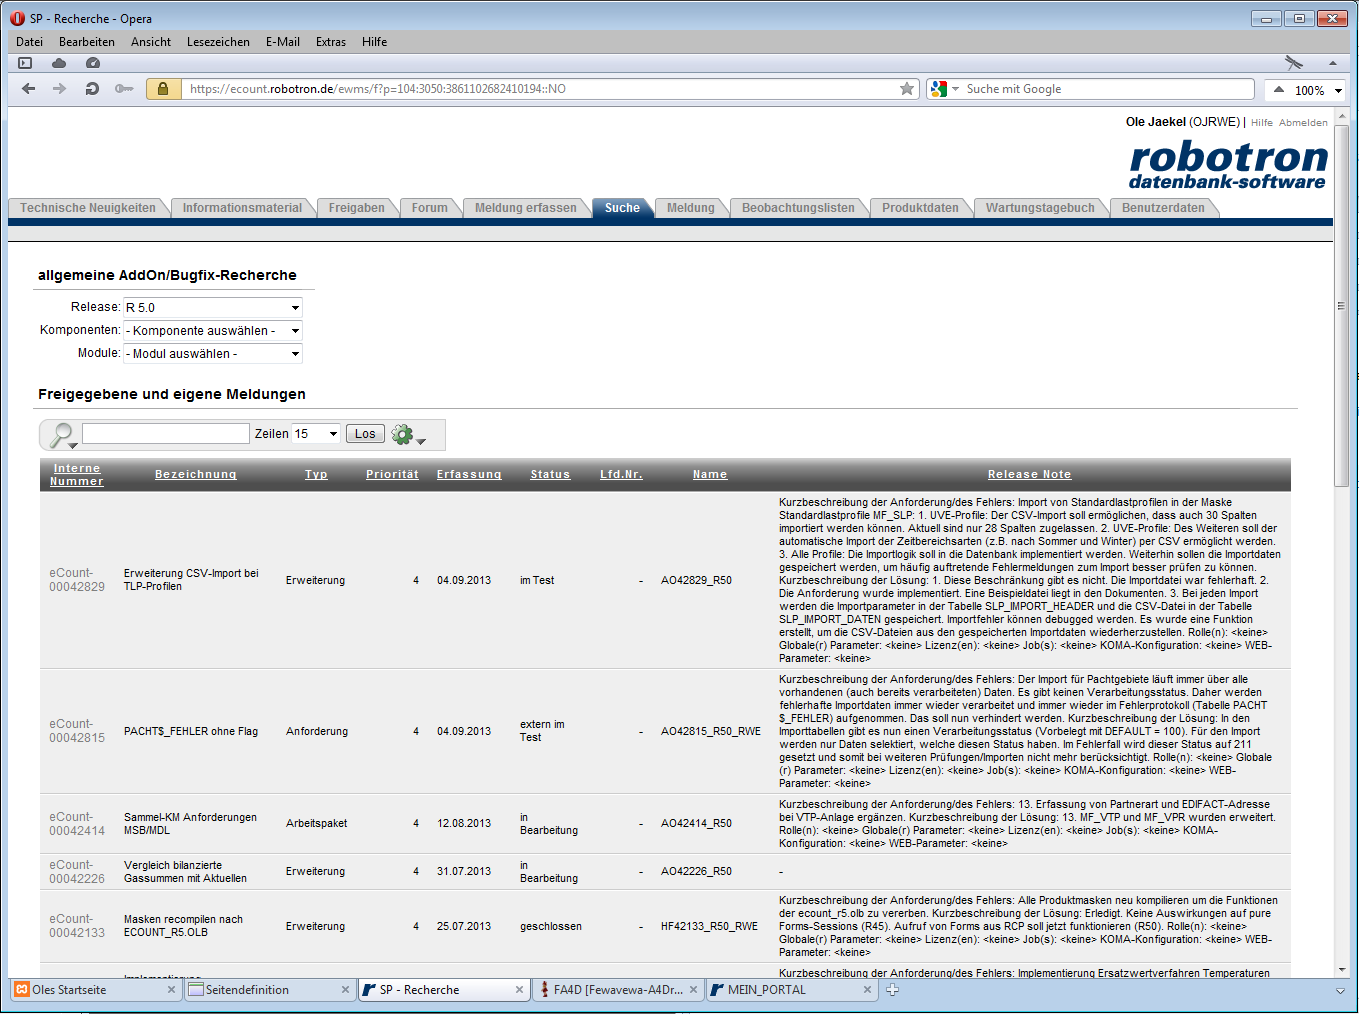Click the vertical page scrollbar thumb

point(1342,306)
